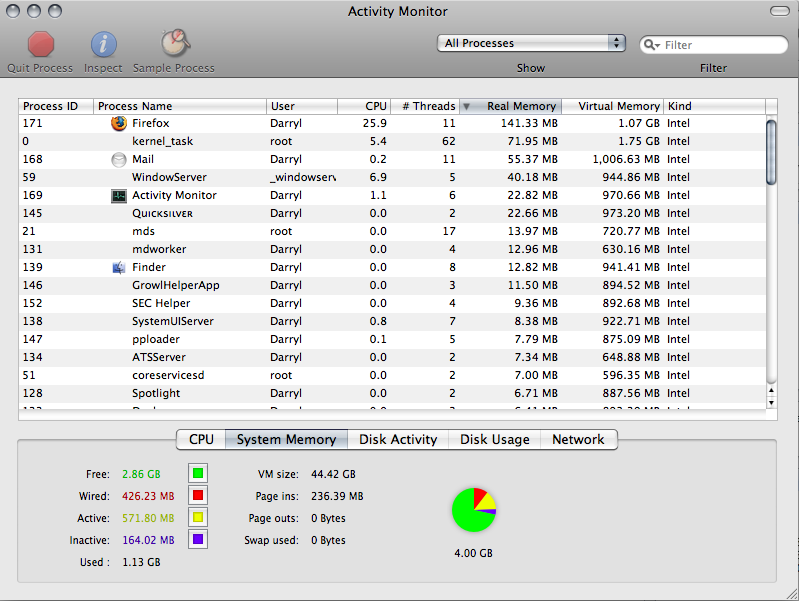Click the 1.13 GB Used value
This screenshot has height=601, width=799.
141,562
